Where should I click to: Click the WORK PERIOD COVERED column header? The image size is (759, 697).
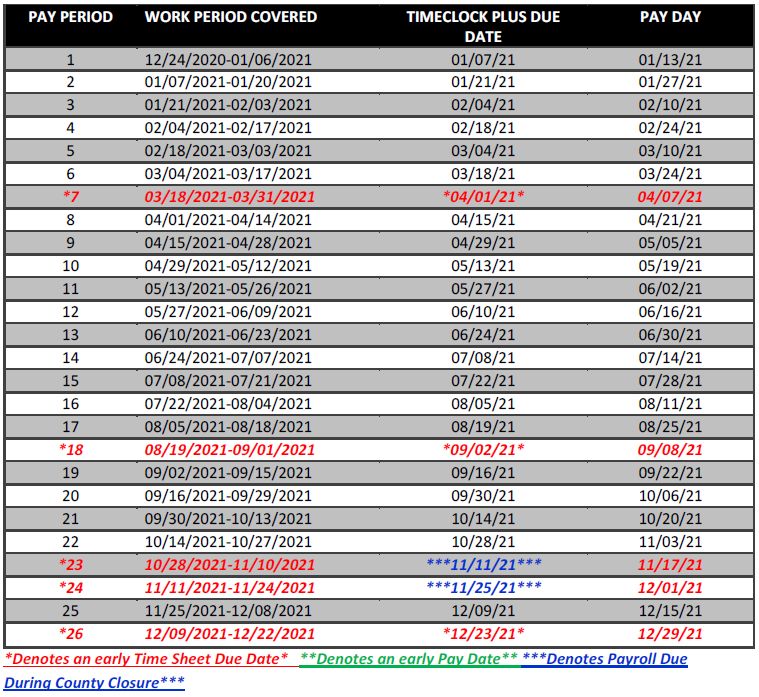click(x=231, y=17)
